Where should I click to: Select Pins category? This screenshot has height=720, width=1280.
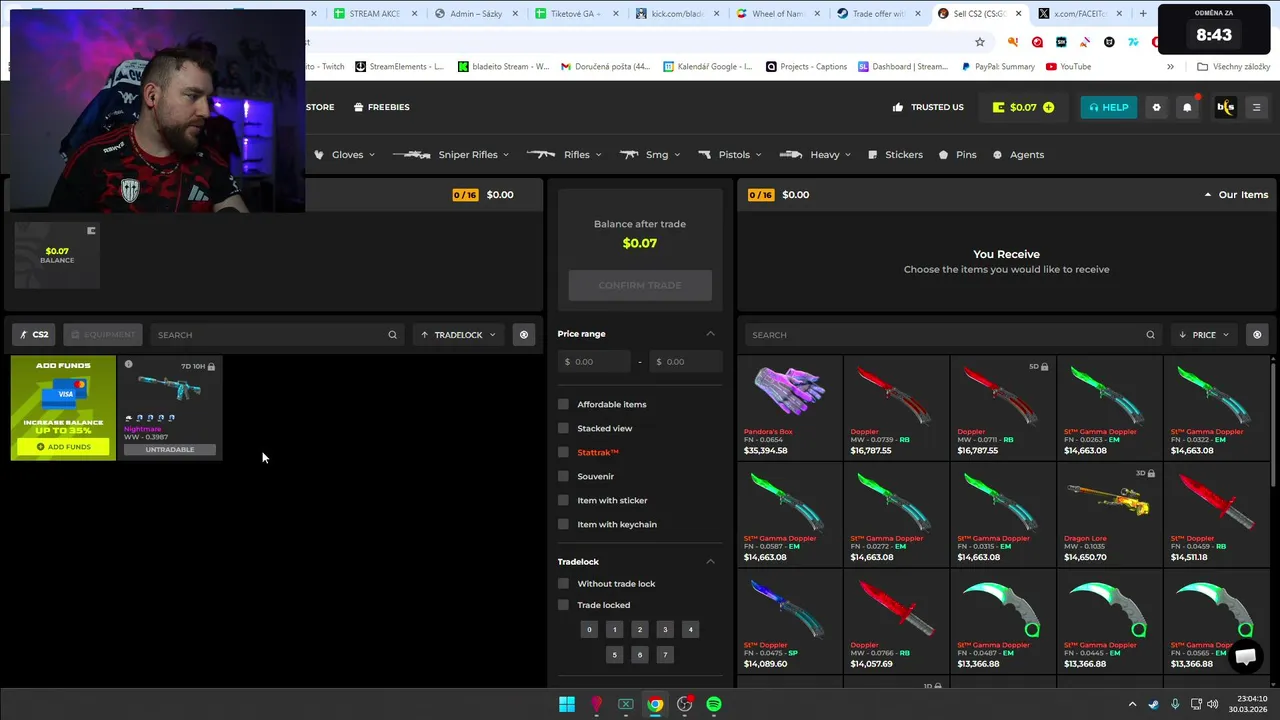click(957, 155)
